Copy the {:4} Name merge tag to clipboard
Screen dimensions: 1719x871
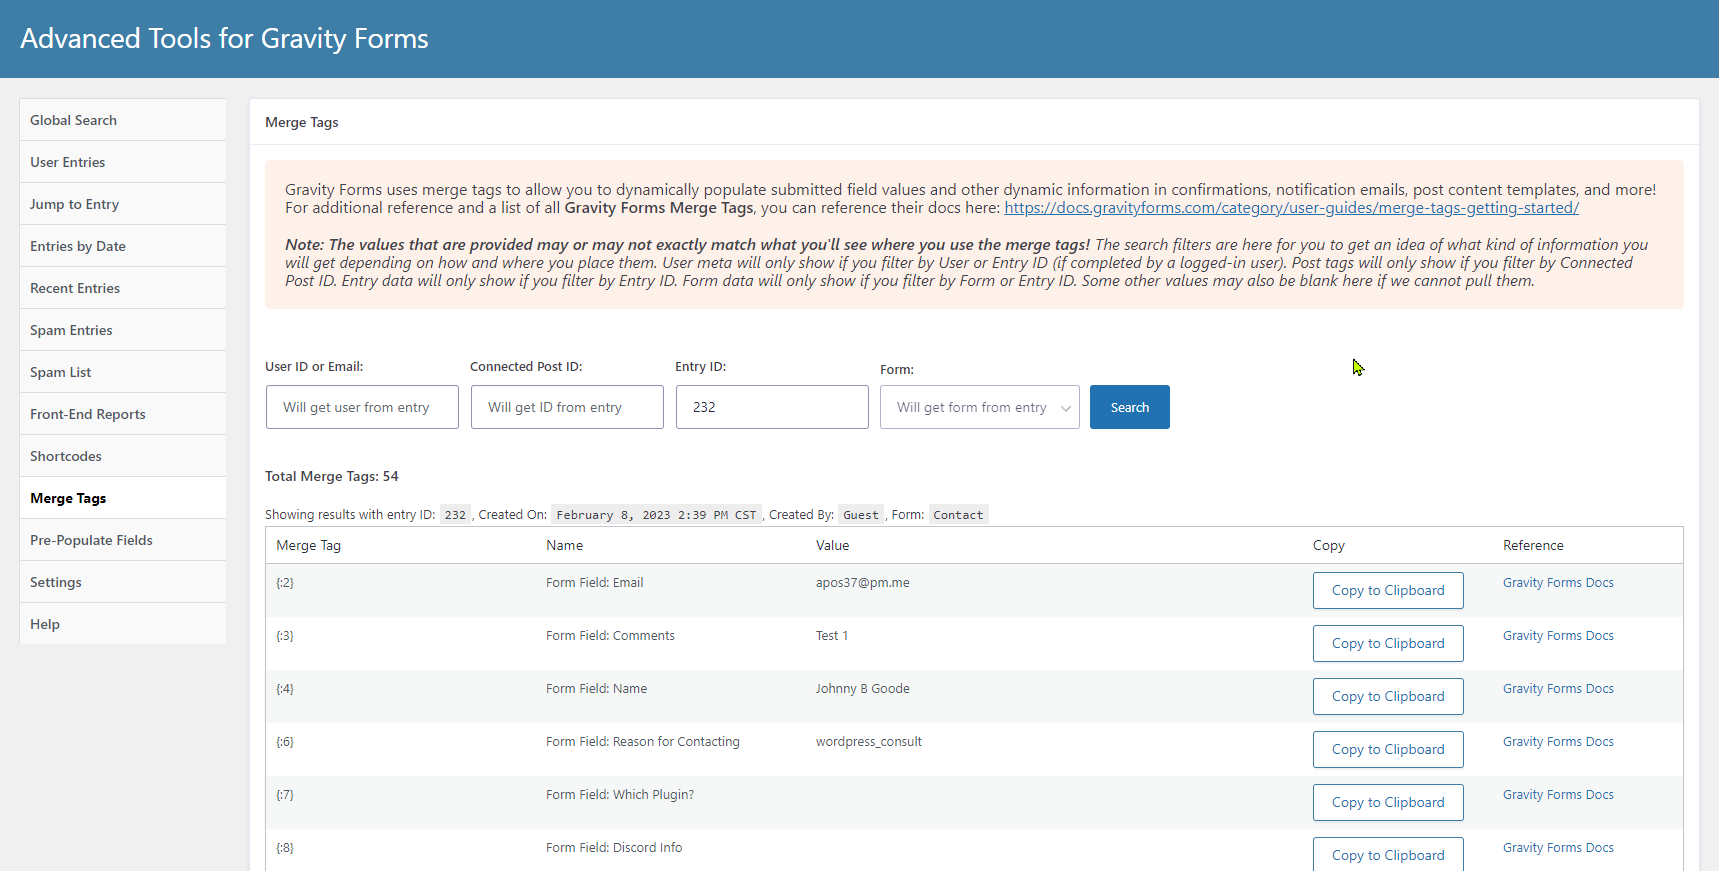click(x=1388, y=696)
